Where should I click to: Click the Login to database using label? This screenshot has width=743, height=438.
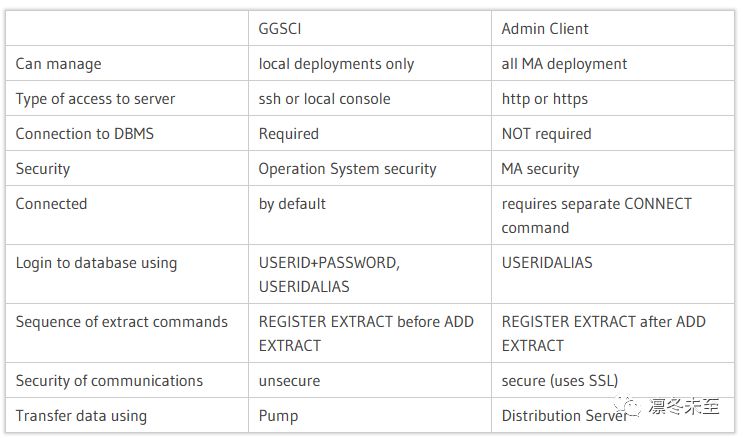[x=96, y=263]
